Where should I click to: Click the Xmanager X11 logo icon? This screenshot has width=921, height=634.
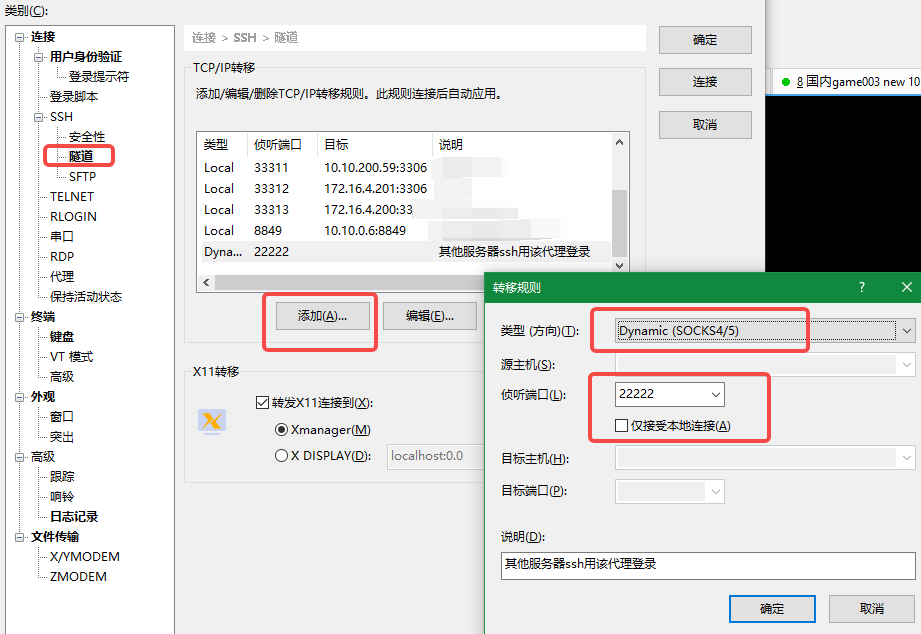point(212,421)
